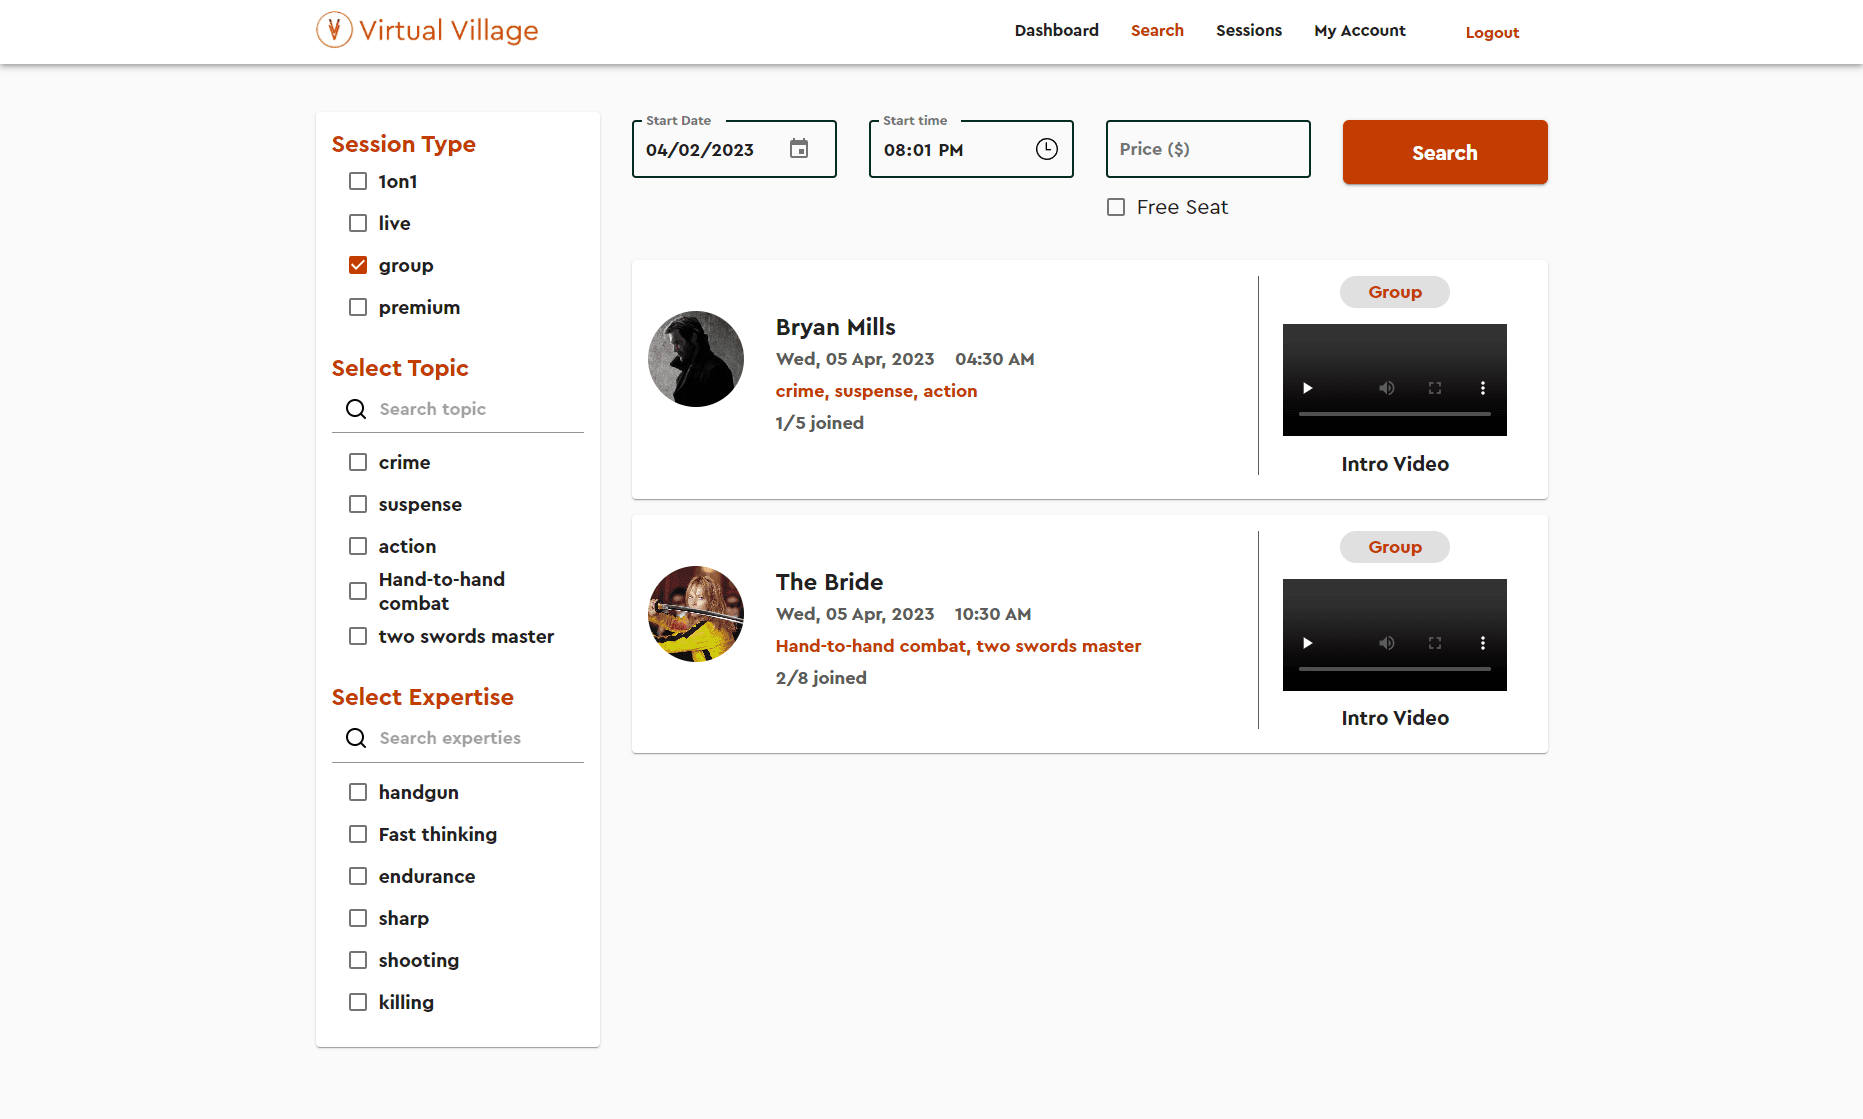
Task: Click the Logout link
Action: point(1492,32)
